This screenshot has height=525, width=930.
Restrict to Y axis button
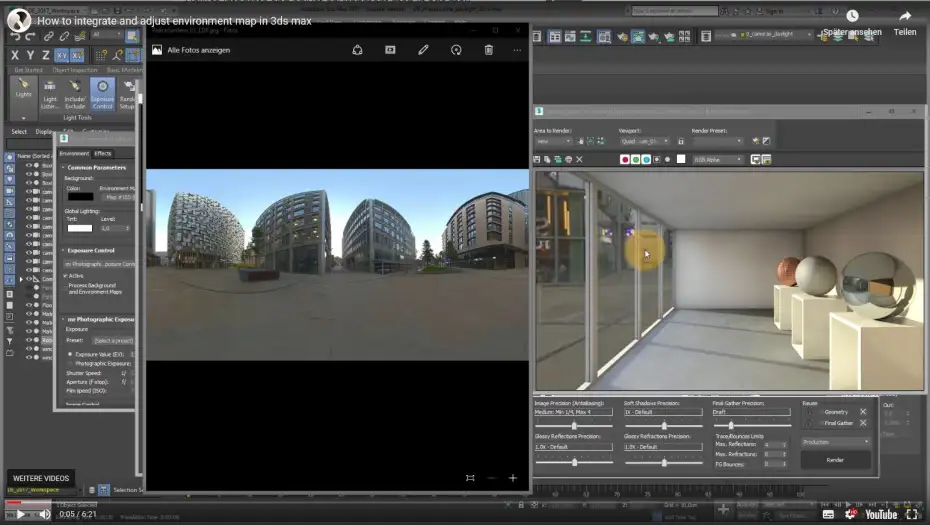tap(30, 55)
